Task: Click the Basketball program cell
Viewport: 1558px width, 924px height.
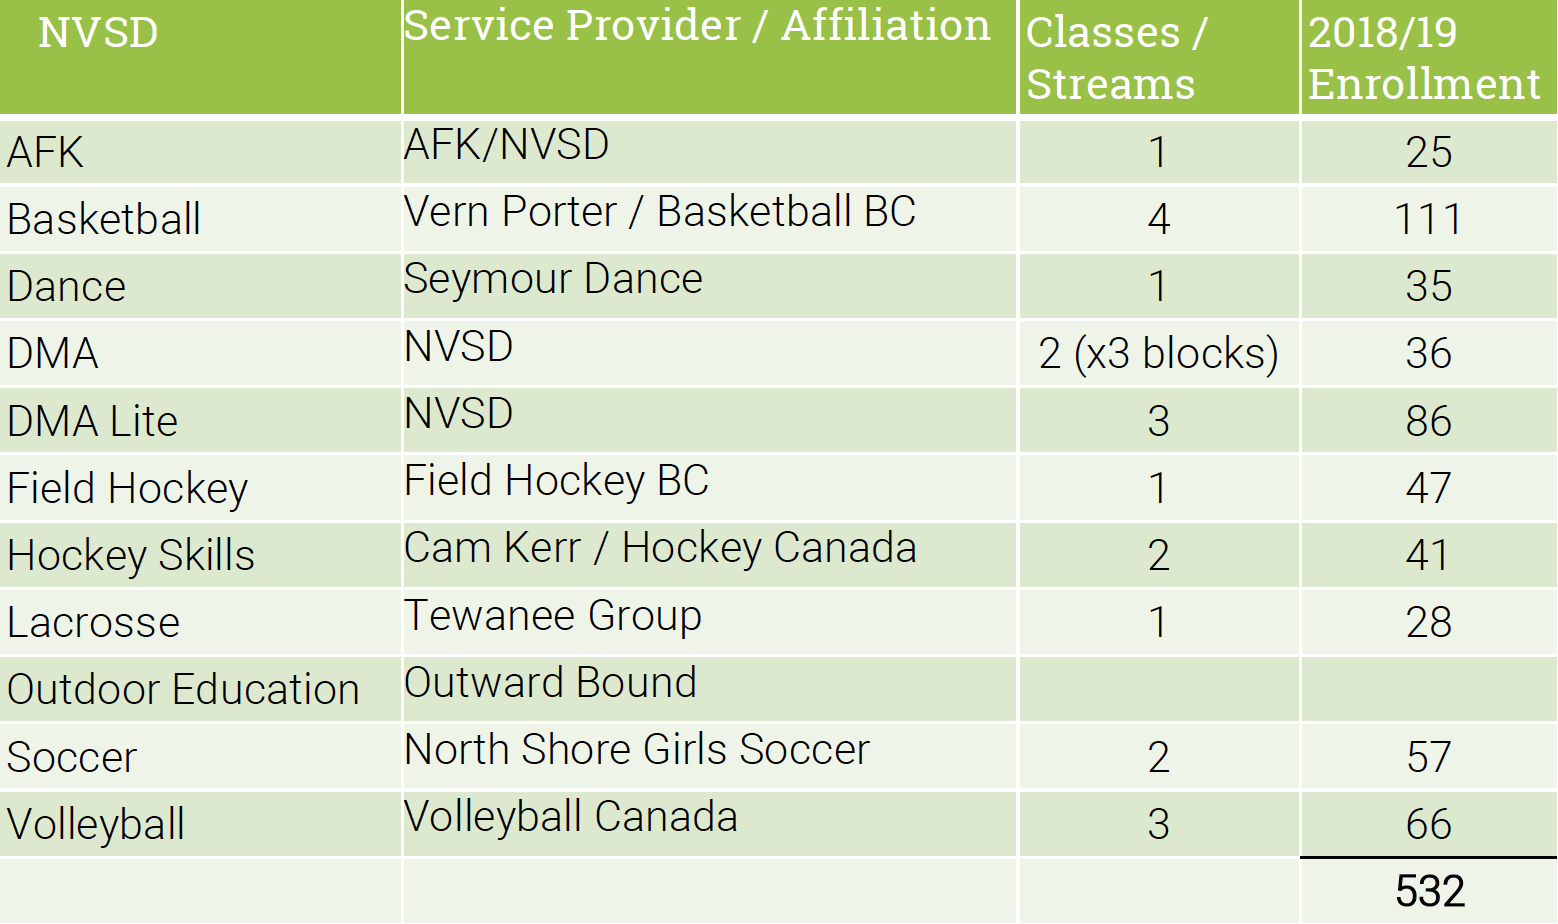Action: (104, 220)
